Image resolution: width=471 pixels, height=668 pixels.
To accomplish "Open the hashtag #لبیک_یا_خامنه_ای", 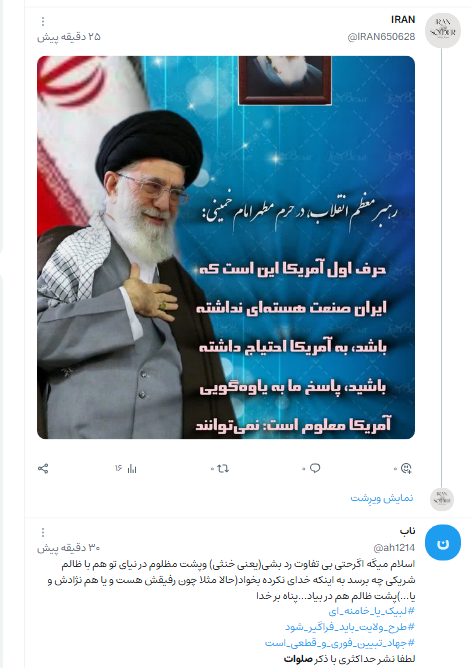I will tap(371, 611).
